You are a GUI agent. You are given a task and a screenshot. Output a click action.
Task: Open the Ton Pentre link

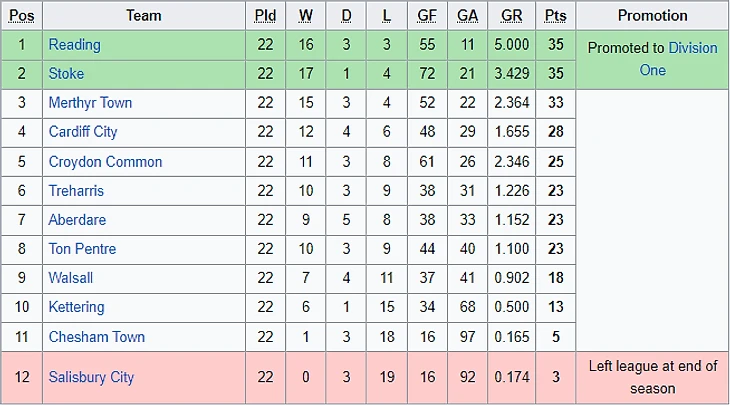point(82,249)
